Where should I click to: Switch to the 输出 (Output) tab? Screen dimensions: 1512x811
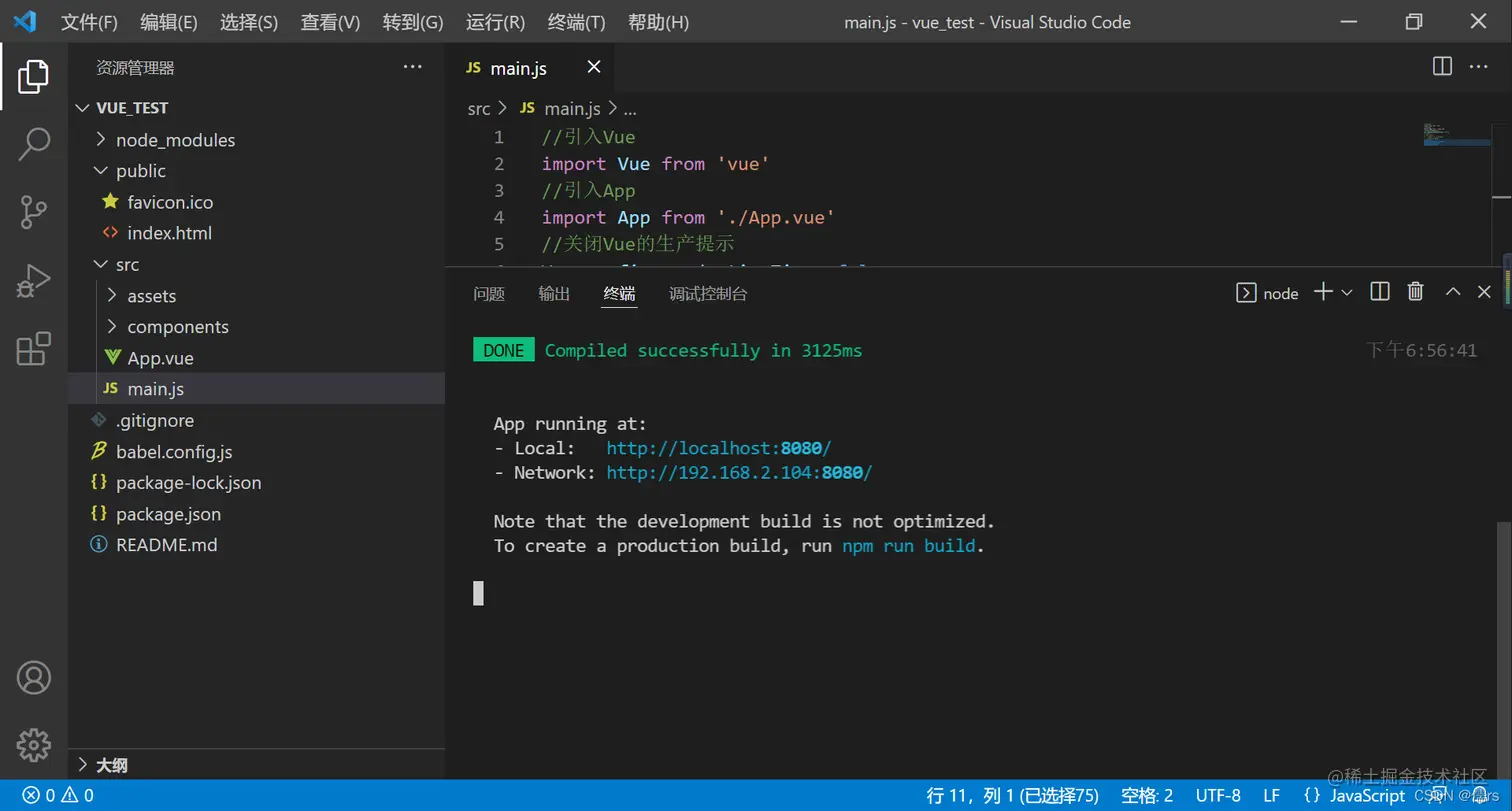(x=553, y=293)
